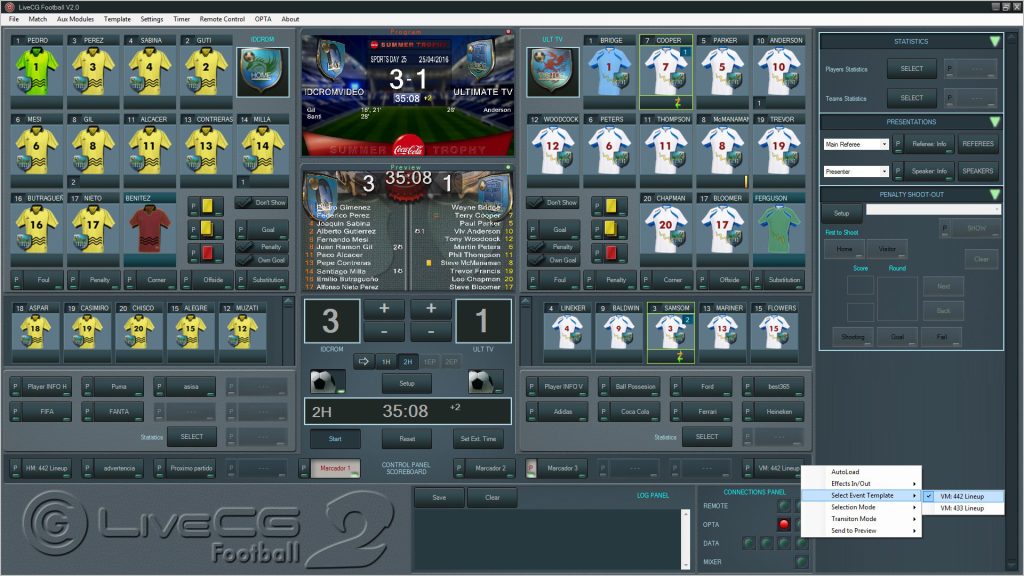
Task: Click the ULT TV away team crest
Action: coord(552,72)
